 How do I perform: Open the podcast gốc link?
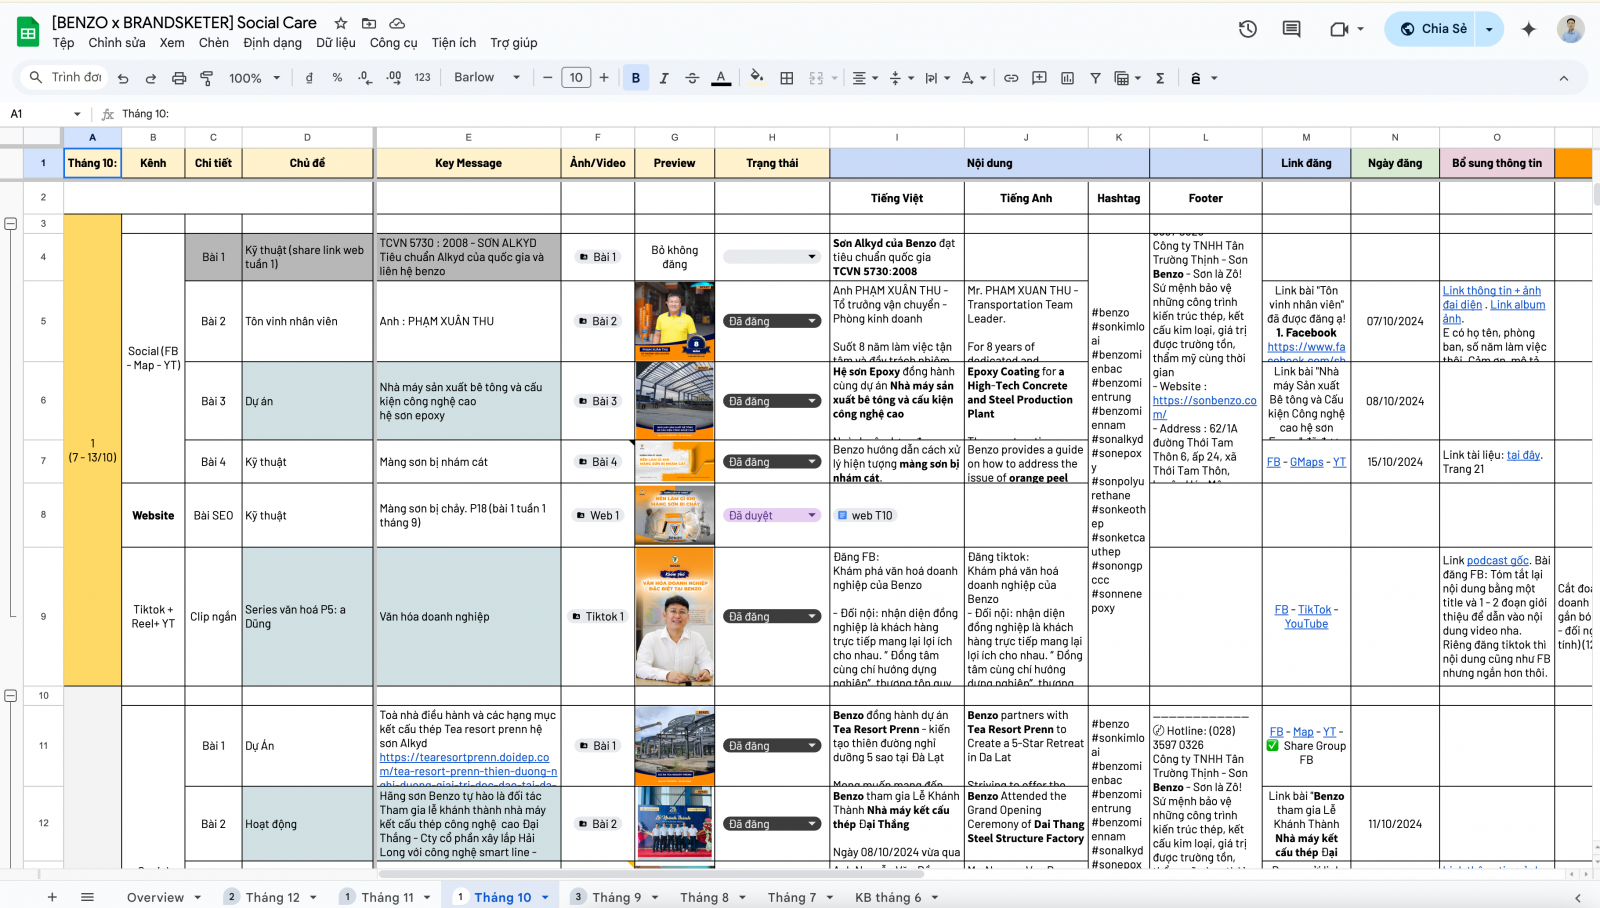(1497, 561)
